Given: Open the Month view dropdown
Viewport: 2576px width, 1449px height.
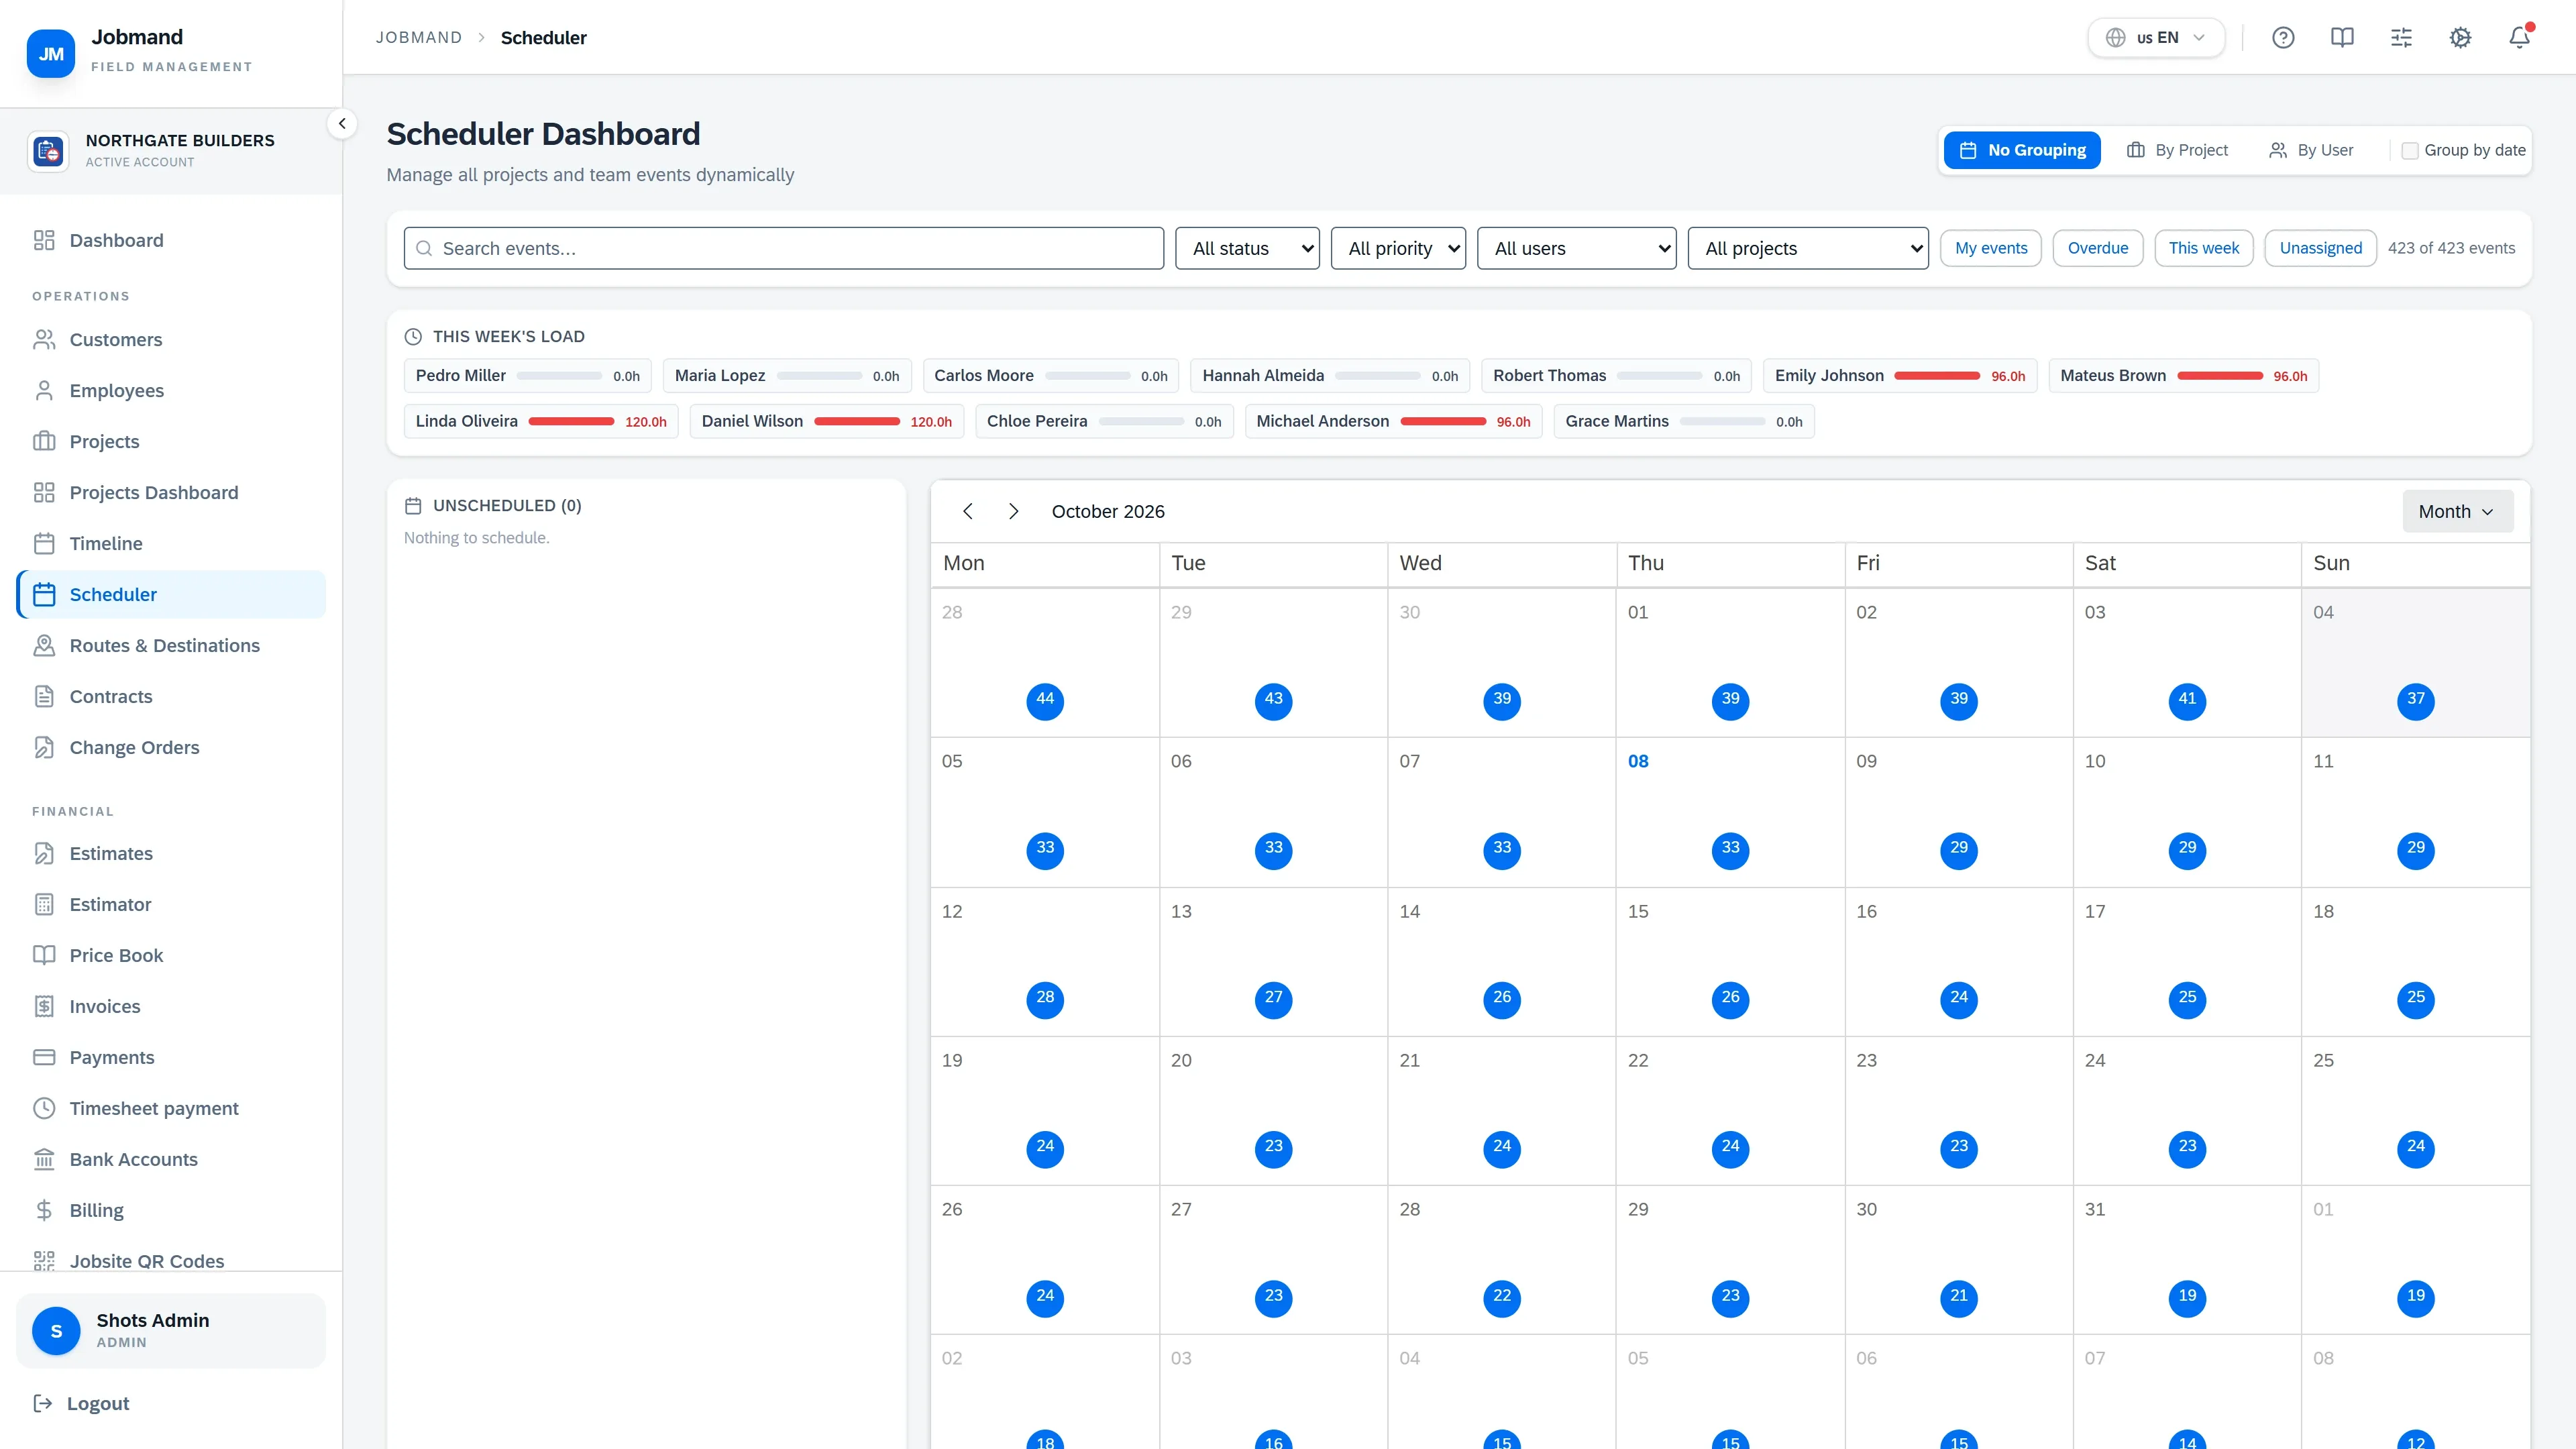Looking at the screenshot, I should (x=2457, y=511).
